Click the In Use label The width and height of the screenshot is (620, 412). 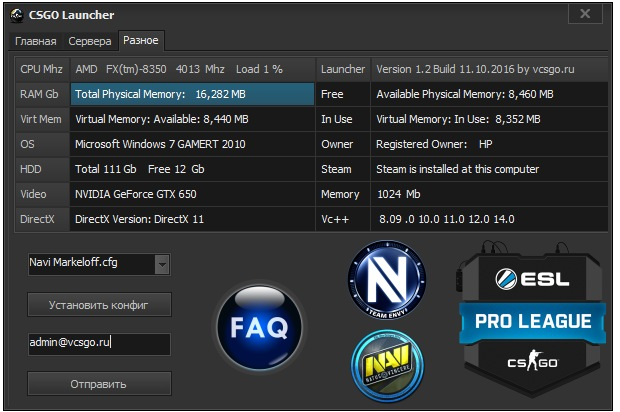(x=343, y=119)
